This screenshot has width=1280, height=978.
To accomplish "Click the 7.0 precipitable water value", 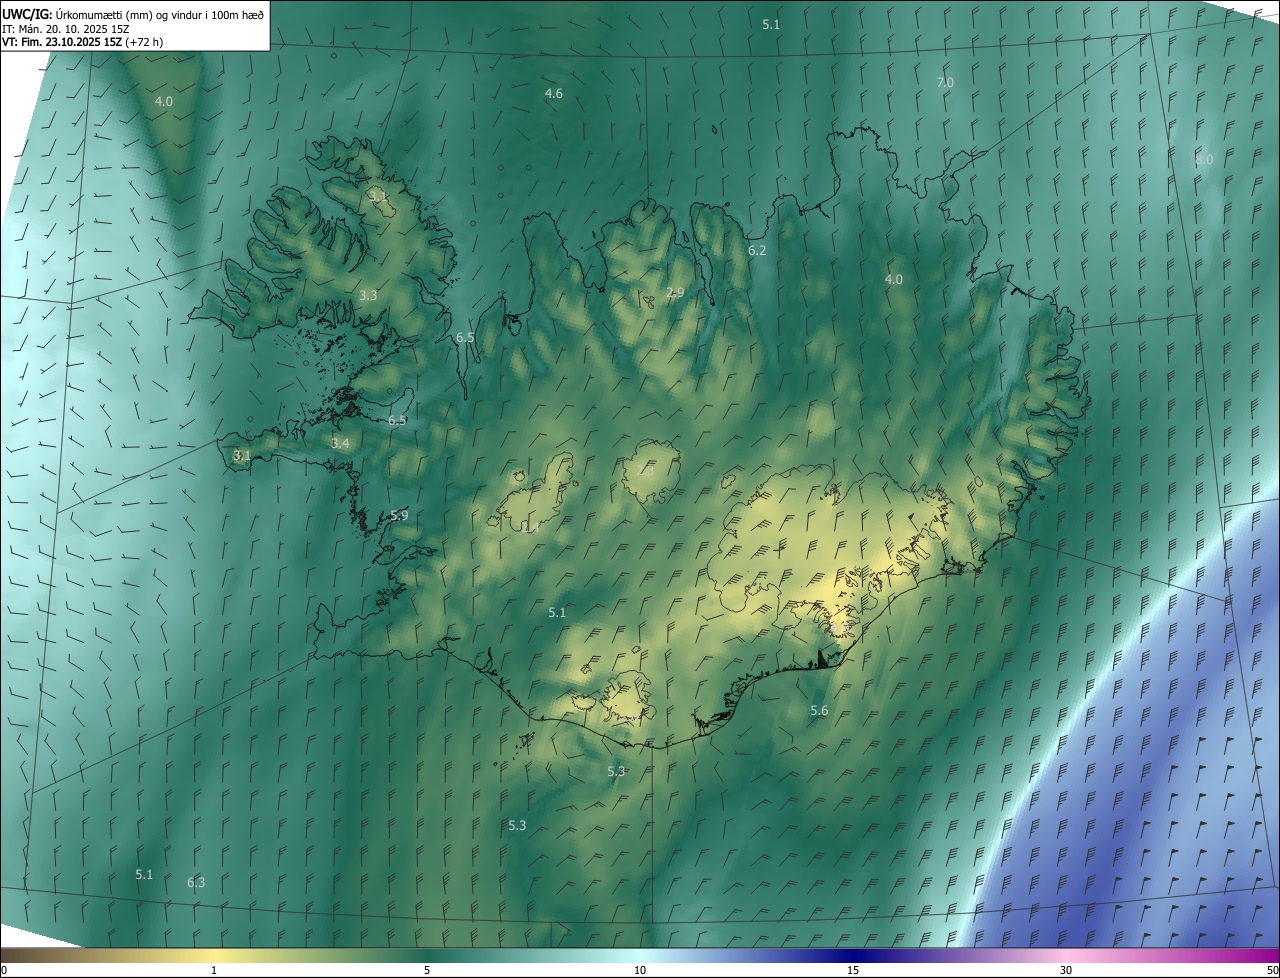I will (x=944, y=82).
